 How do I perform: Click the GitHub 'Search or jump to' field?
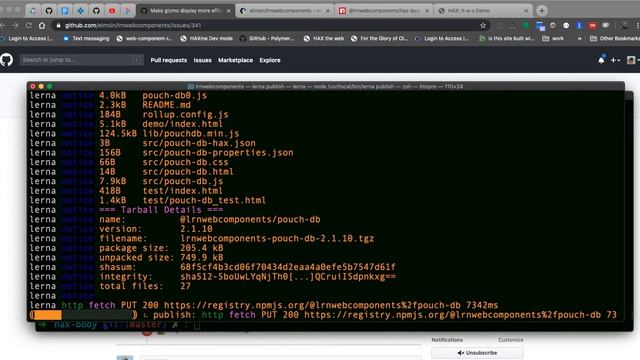(82, 60)
